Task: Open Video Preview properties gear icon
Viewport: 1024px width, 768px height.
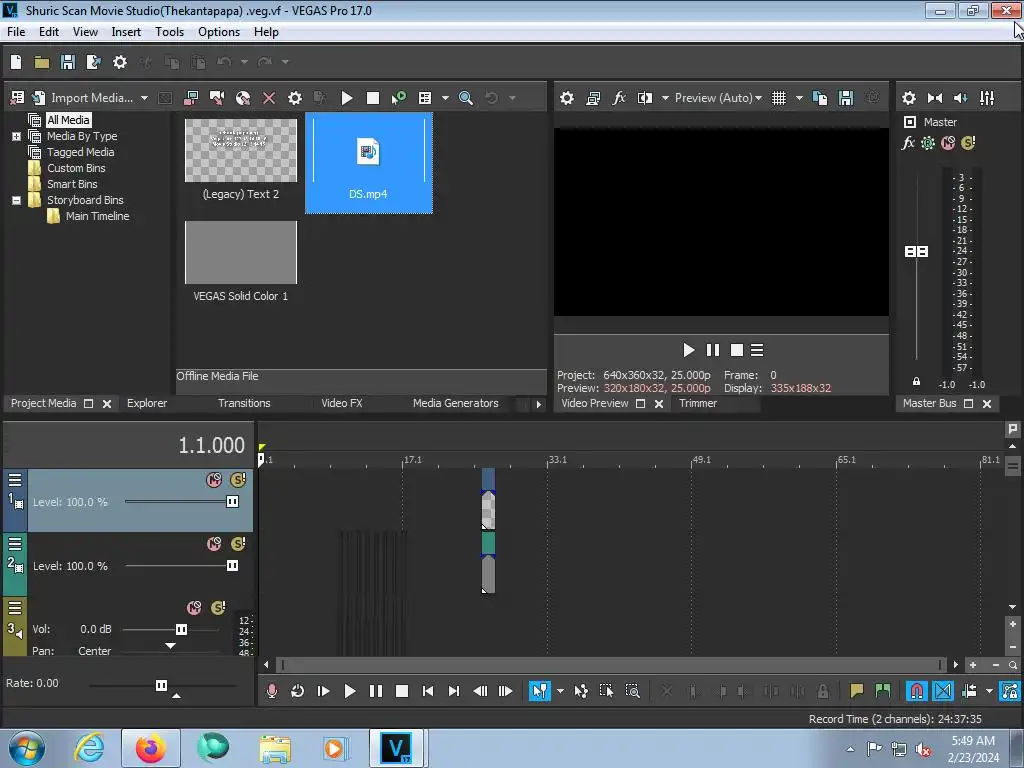Action: coord(567,98)
